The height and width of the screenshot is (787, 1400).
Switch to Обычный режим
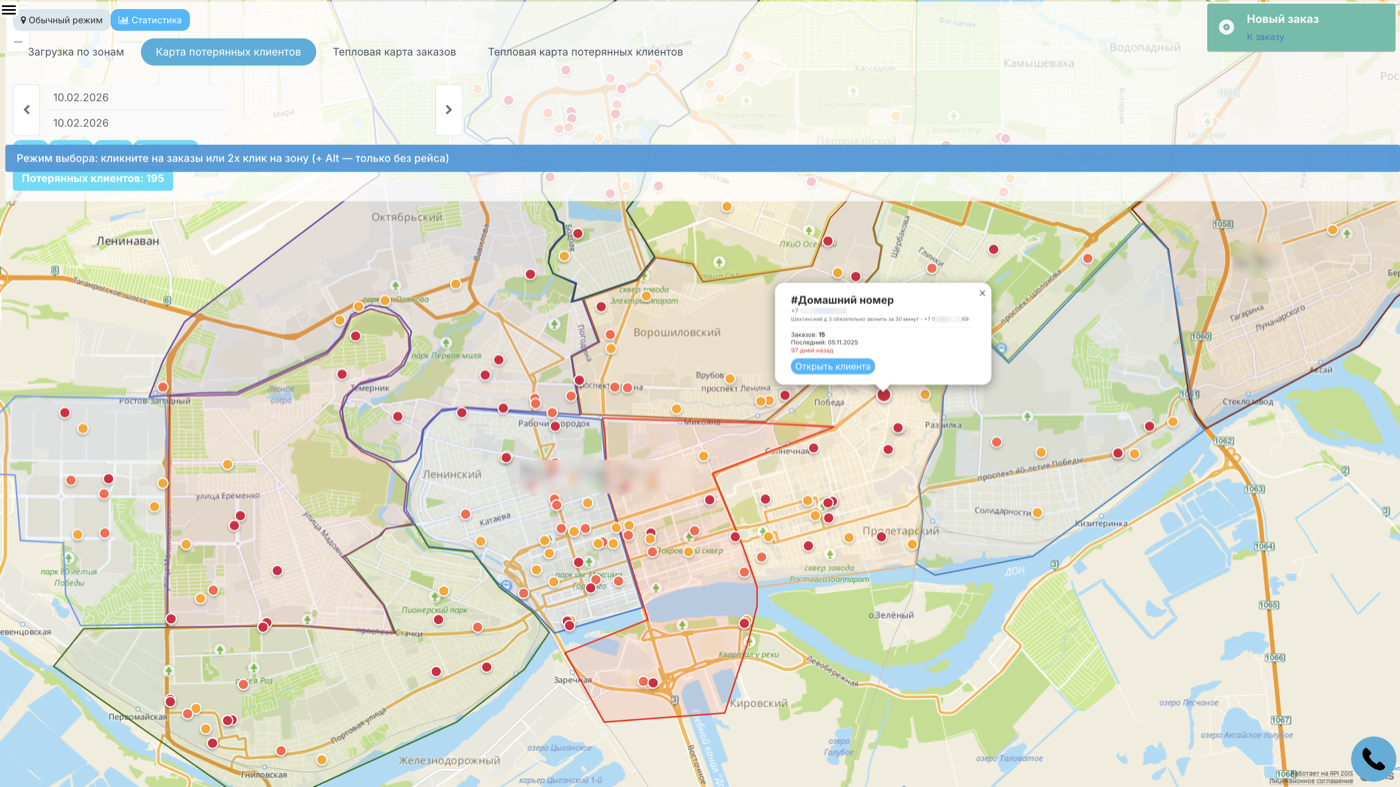[62, 20]
